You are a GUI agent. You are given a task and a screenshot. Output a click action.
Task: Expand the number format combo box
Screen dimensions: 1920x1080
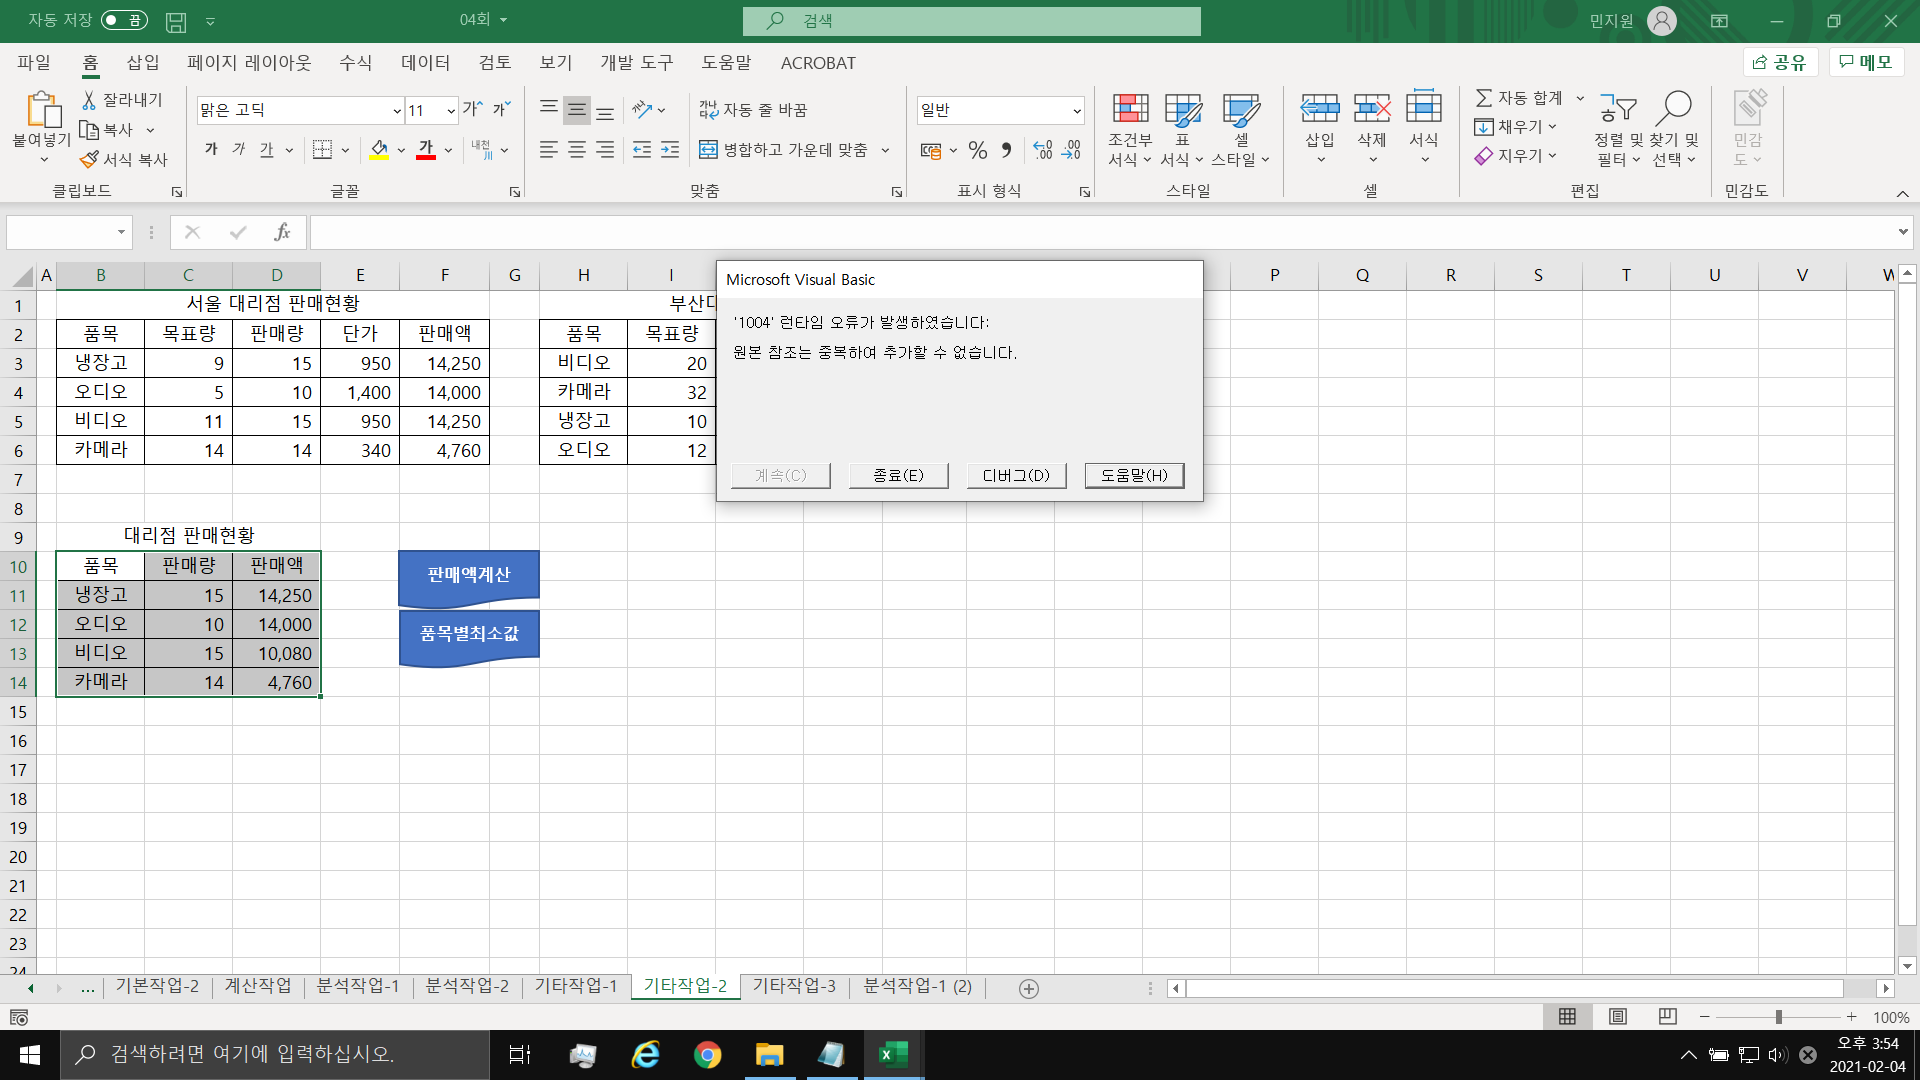pos(1076,110)
